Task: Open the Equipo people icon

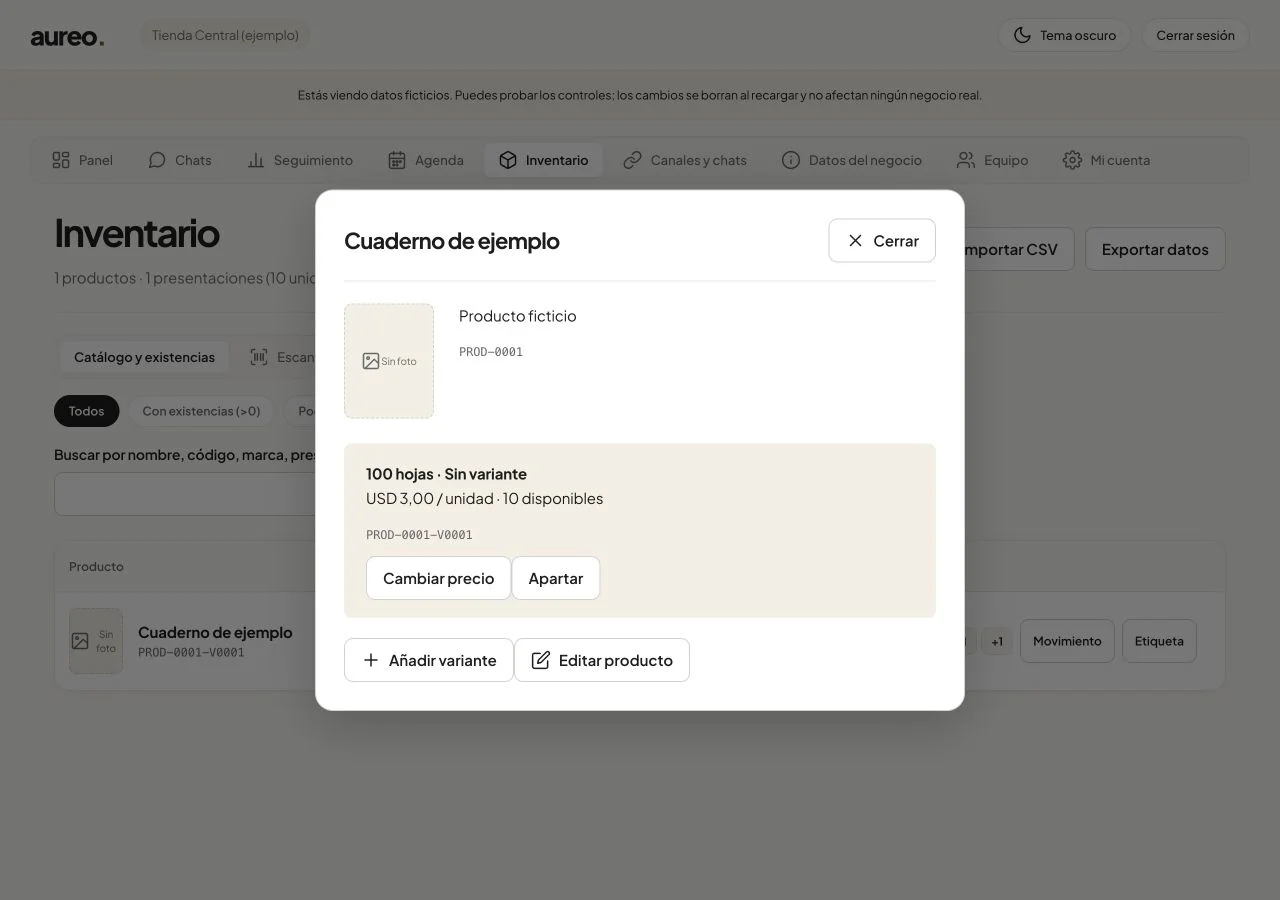Action: click(x=966, y=160)
